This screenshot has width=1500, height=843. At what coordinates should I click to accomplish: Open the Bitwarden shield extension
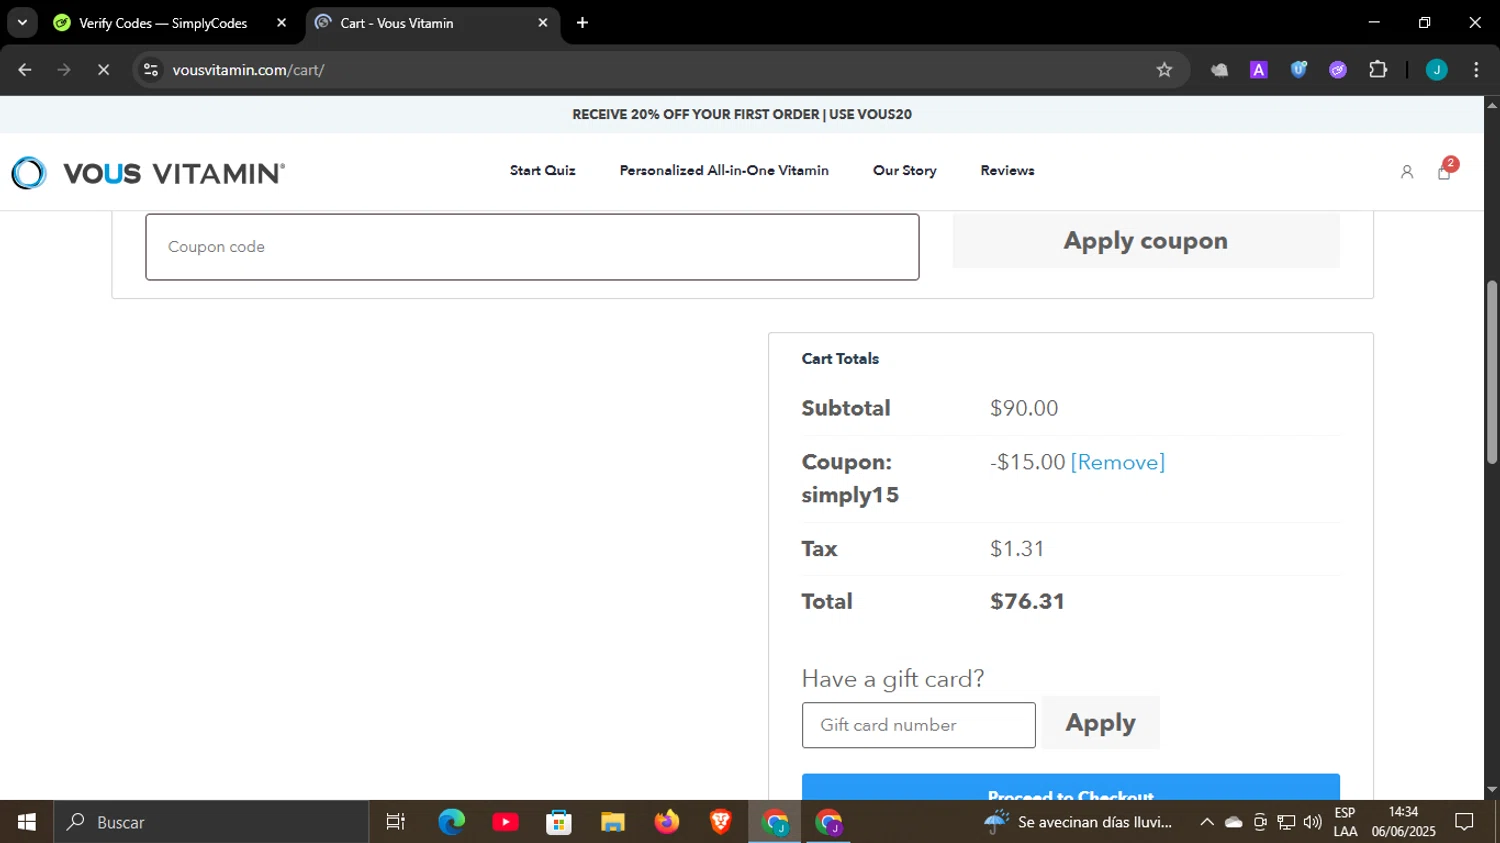pyautogui.click(x=1299, y=70)
